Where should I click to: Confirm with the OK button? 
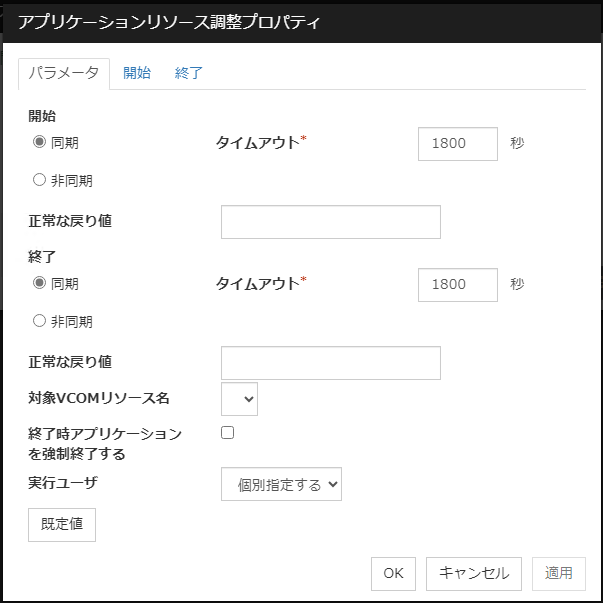tap(393, 573)
